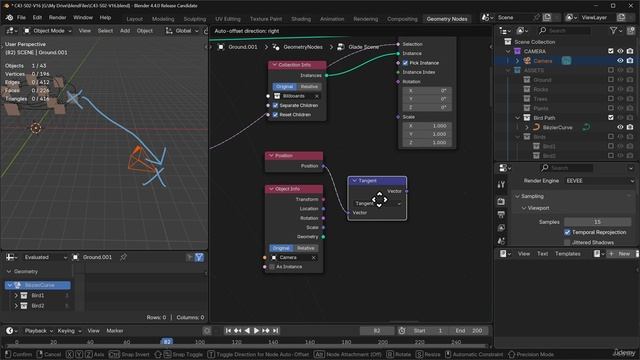Create a New text file
Screen dimensions: 640x360
coord(620,254)
